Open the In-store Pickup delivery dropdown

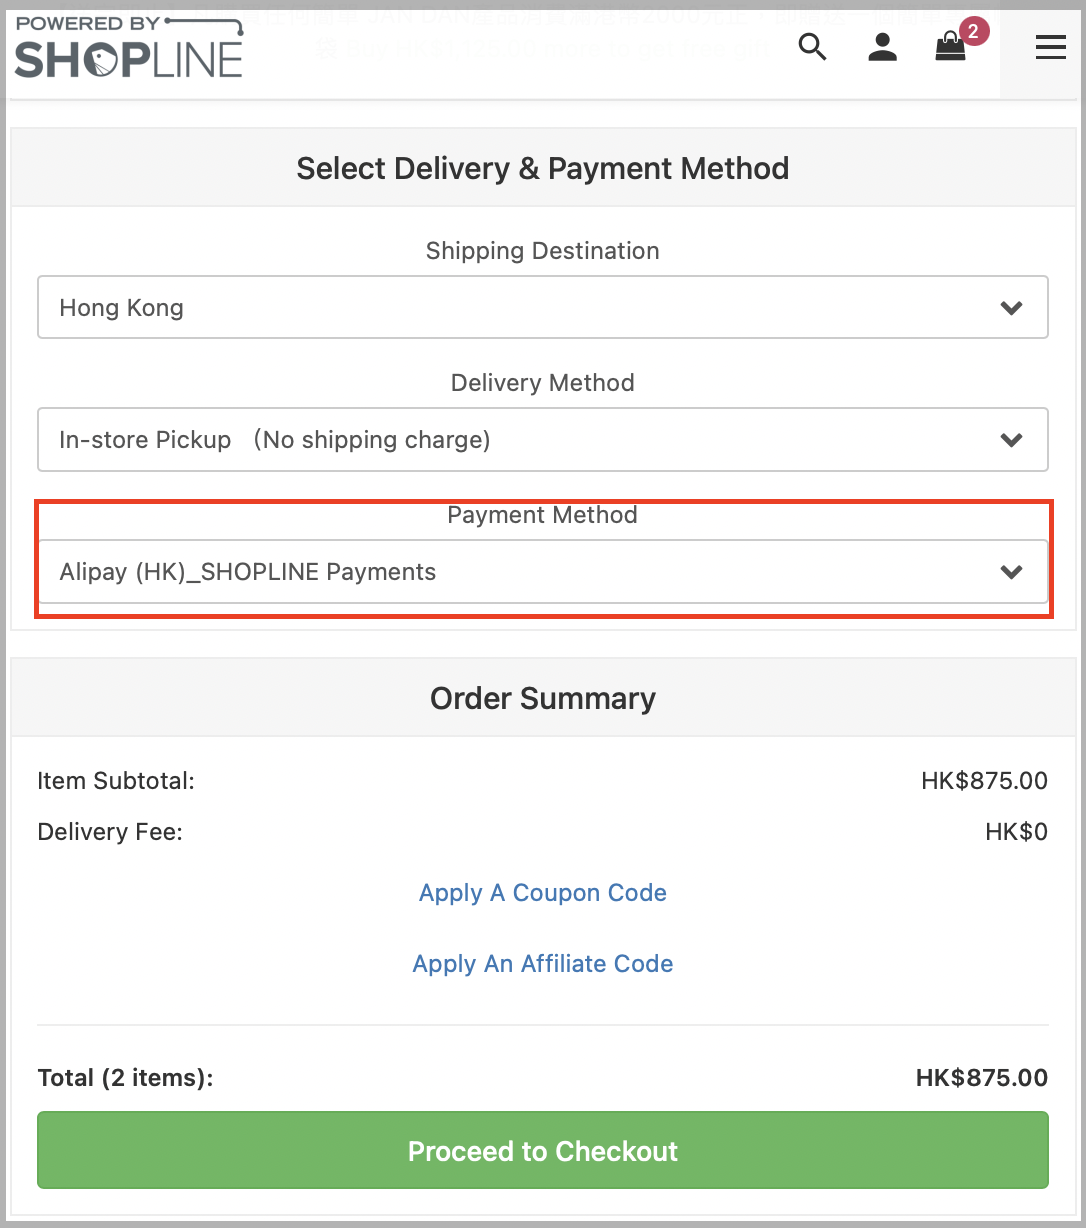pyautogui.click(x=543, y=439)
